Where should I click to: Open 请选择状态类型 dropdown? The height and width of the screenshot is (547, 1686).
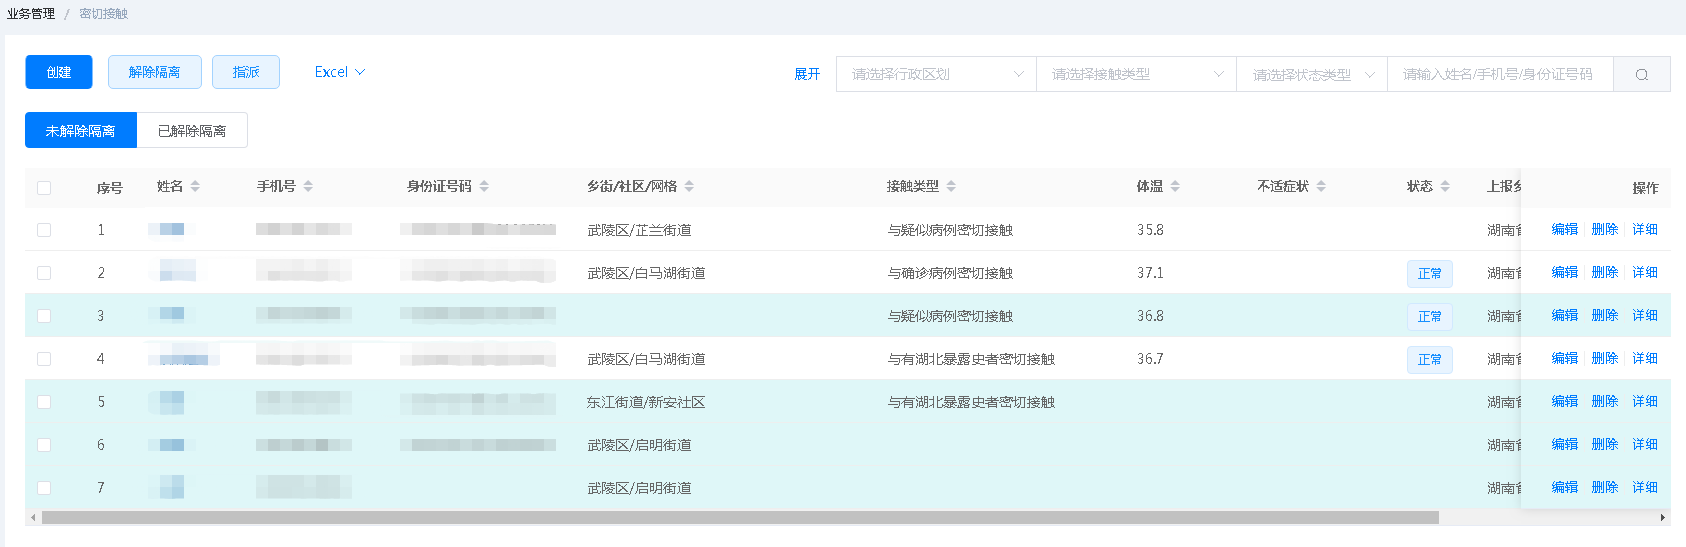(1312, 74)
